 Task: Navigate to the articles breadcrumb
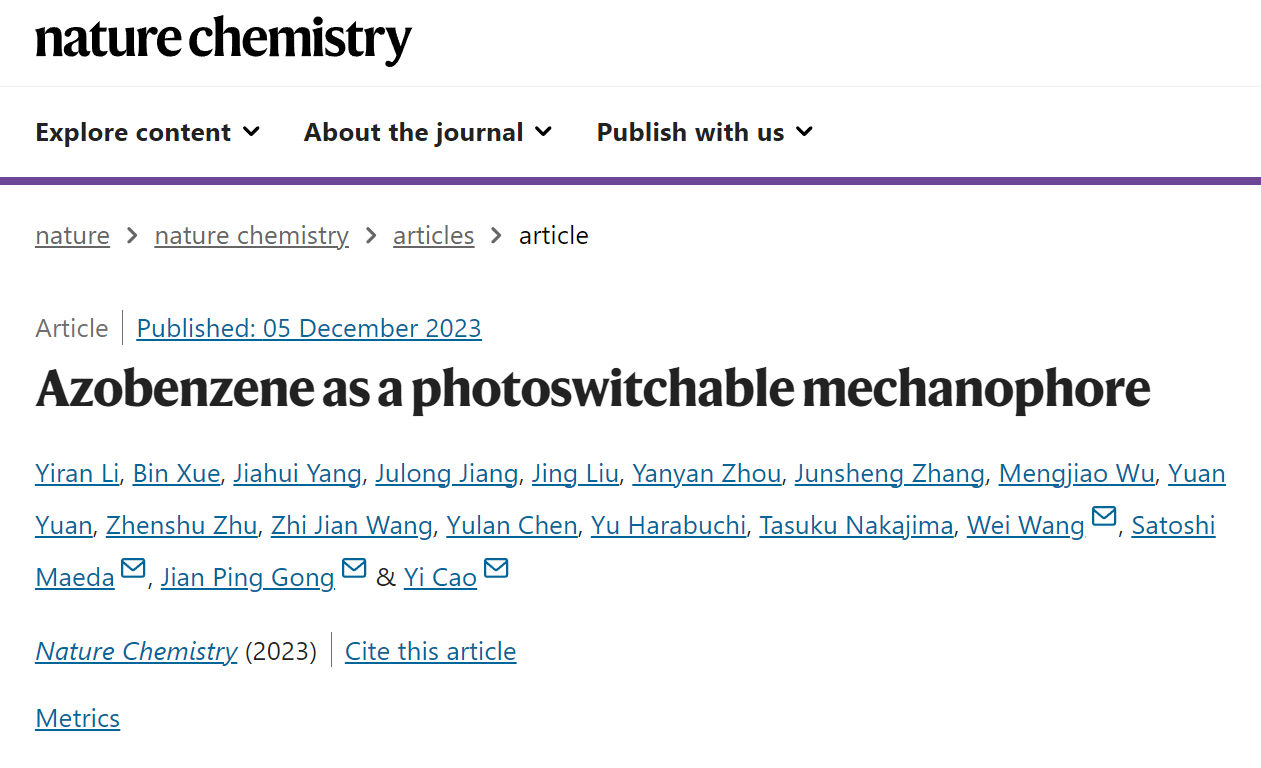[433, 236]
